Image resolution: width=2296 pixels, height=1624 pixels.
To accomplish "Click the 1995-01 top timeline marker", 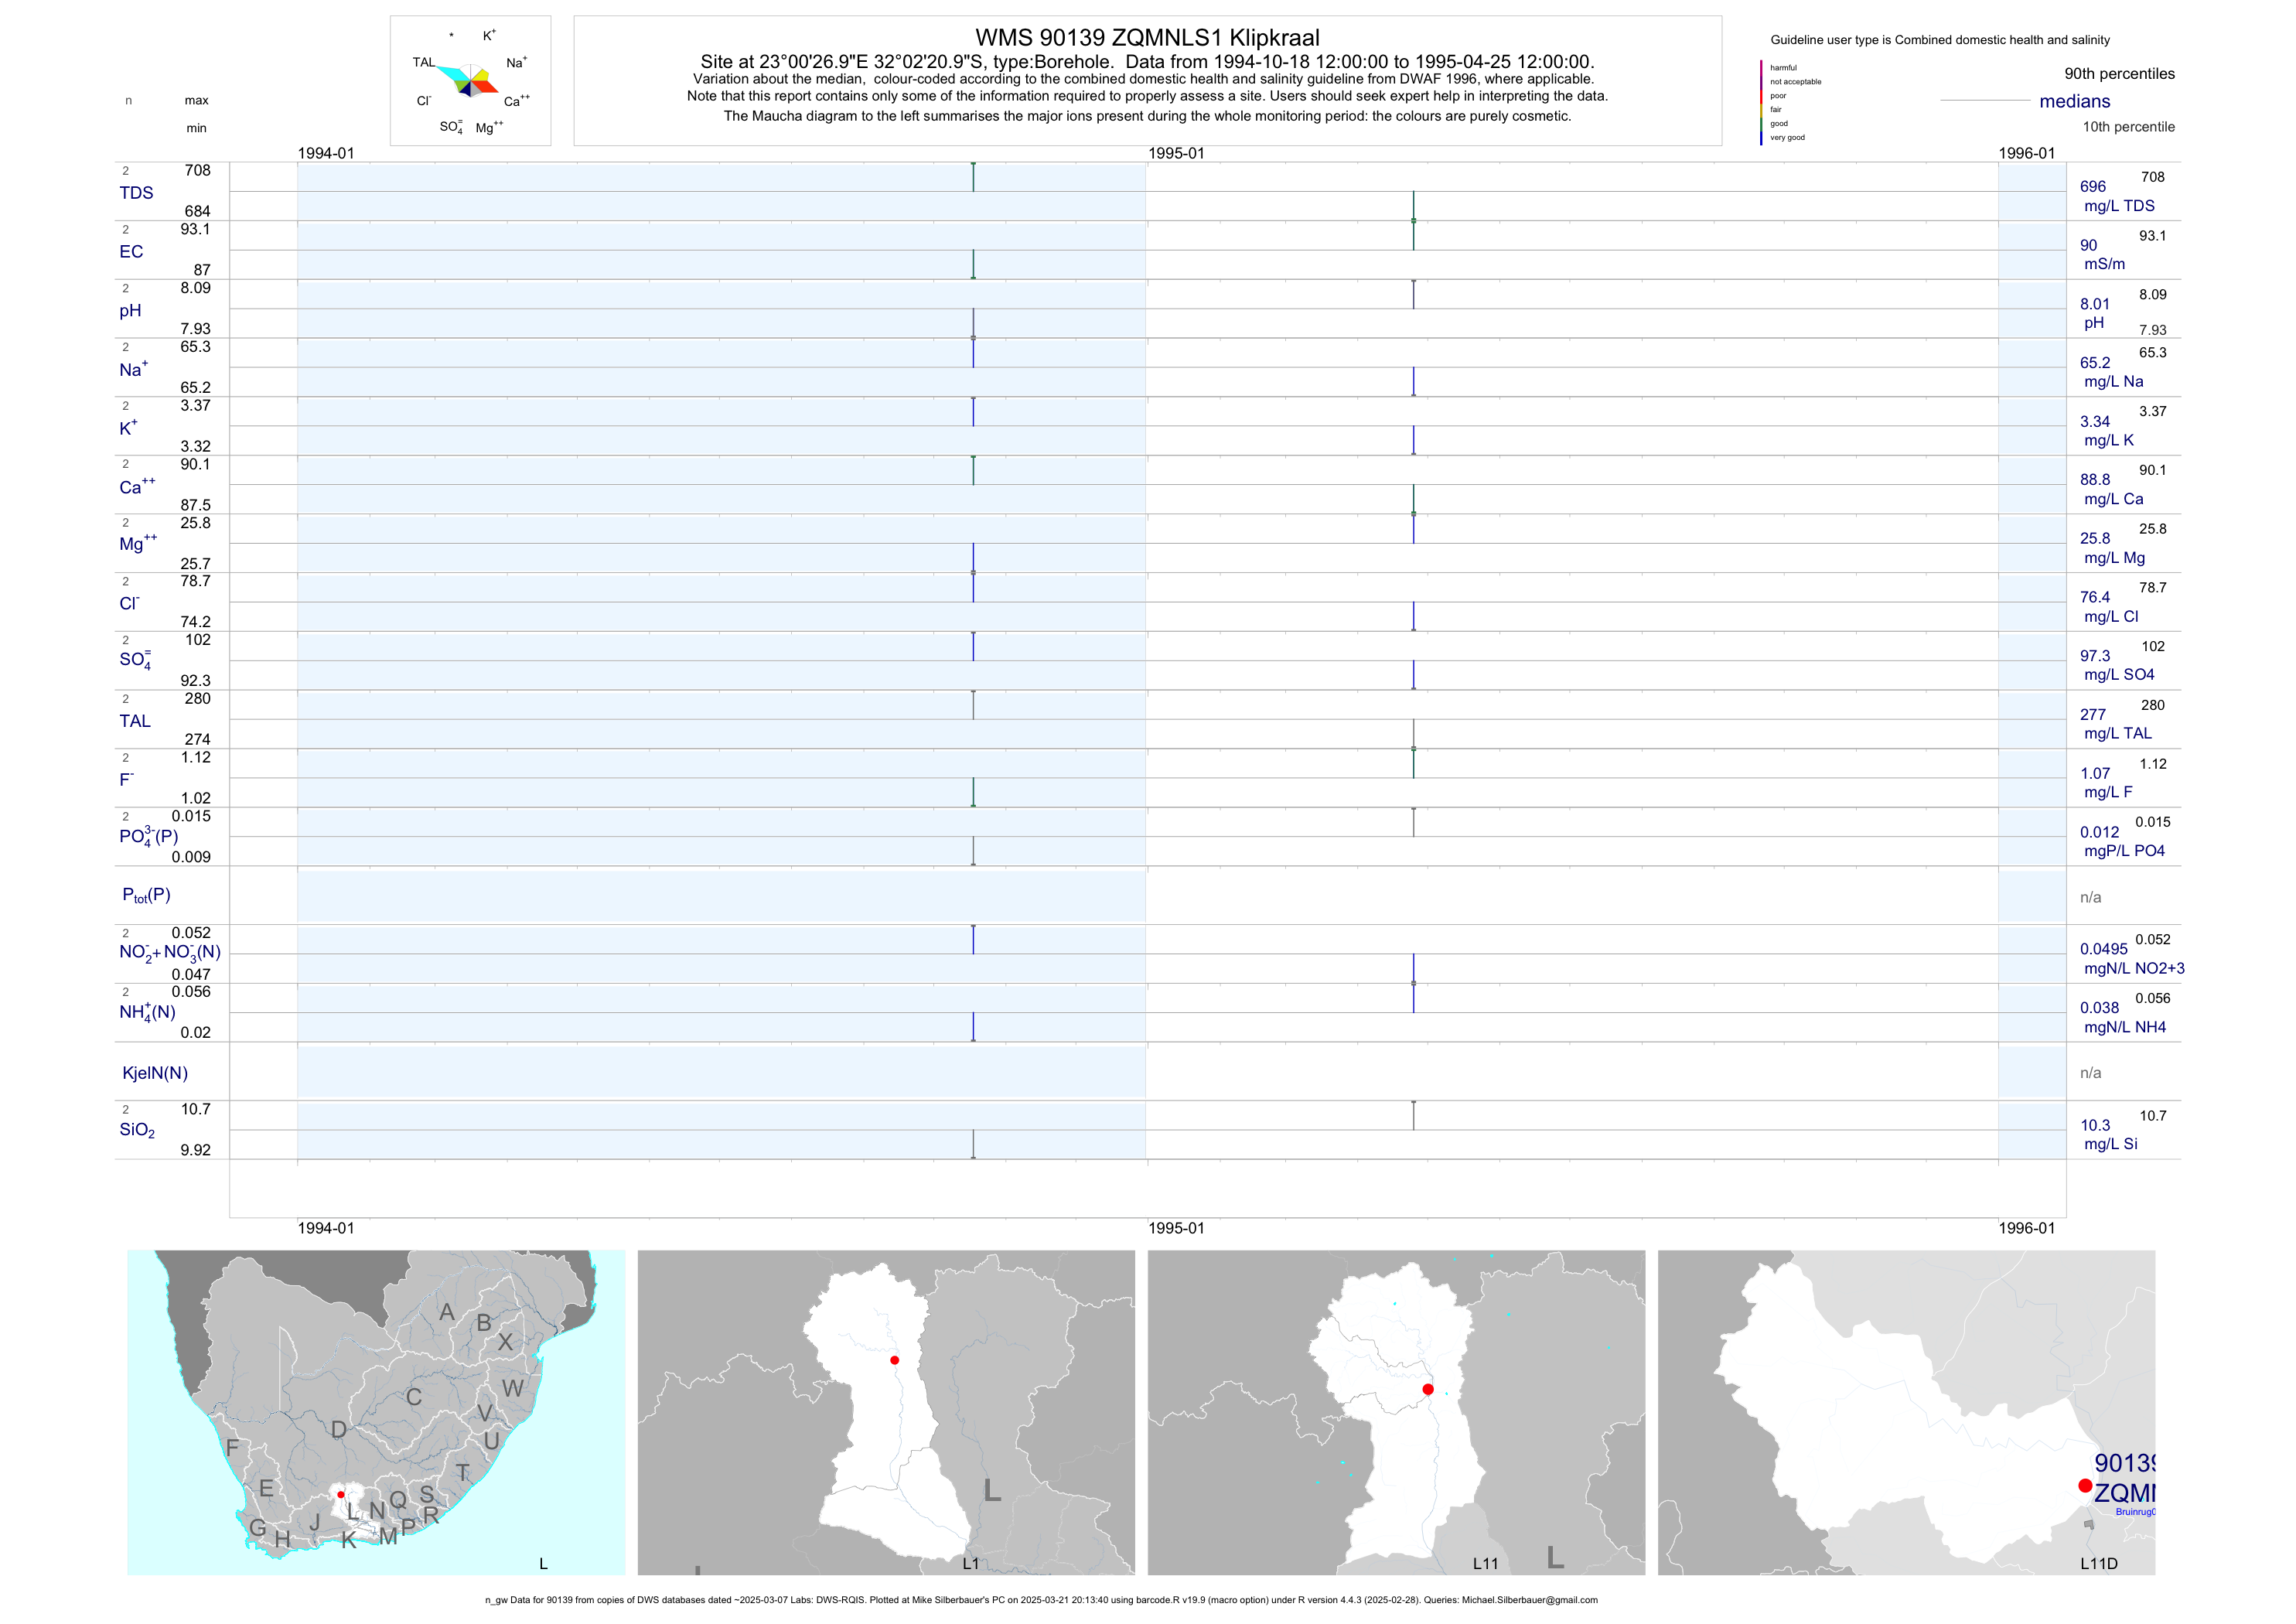I will (x=1176, y=153).
